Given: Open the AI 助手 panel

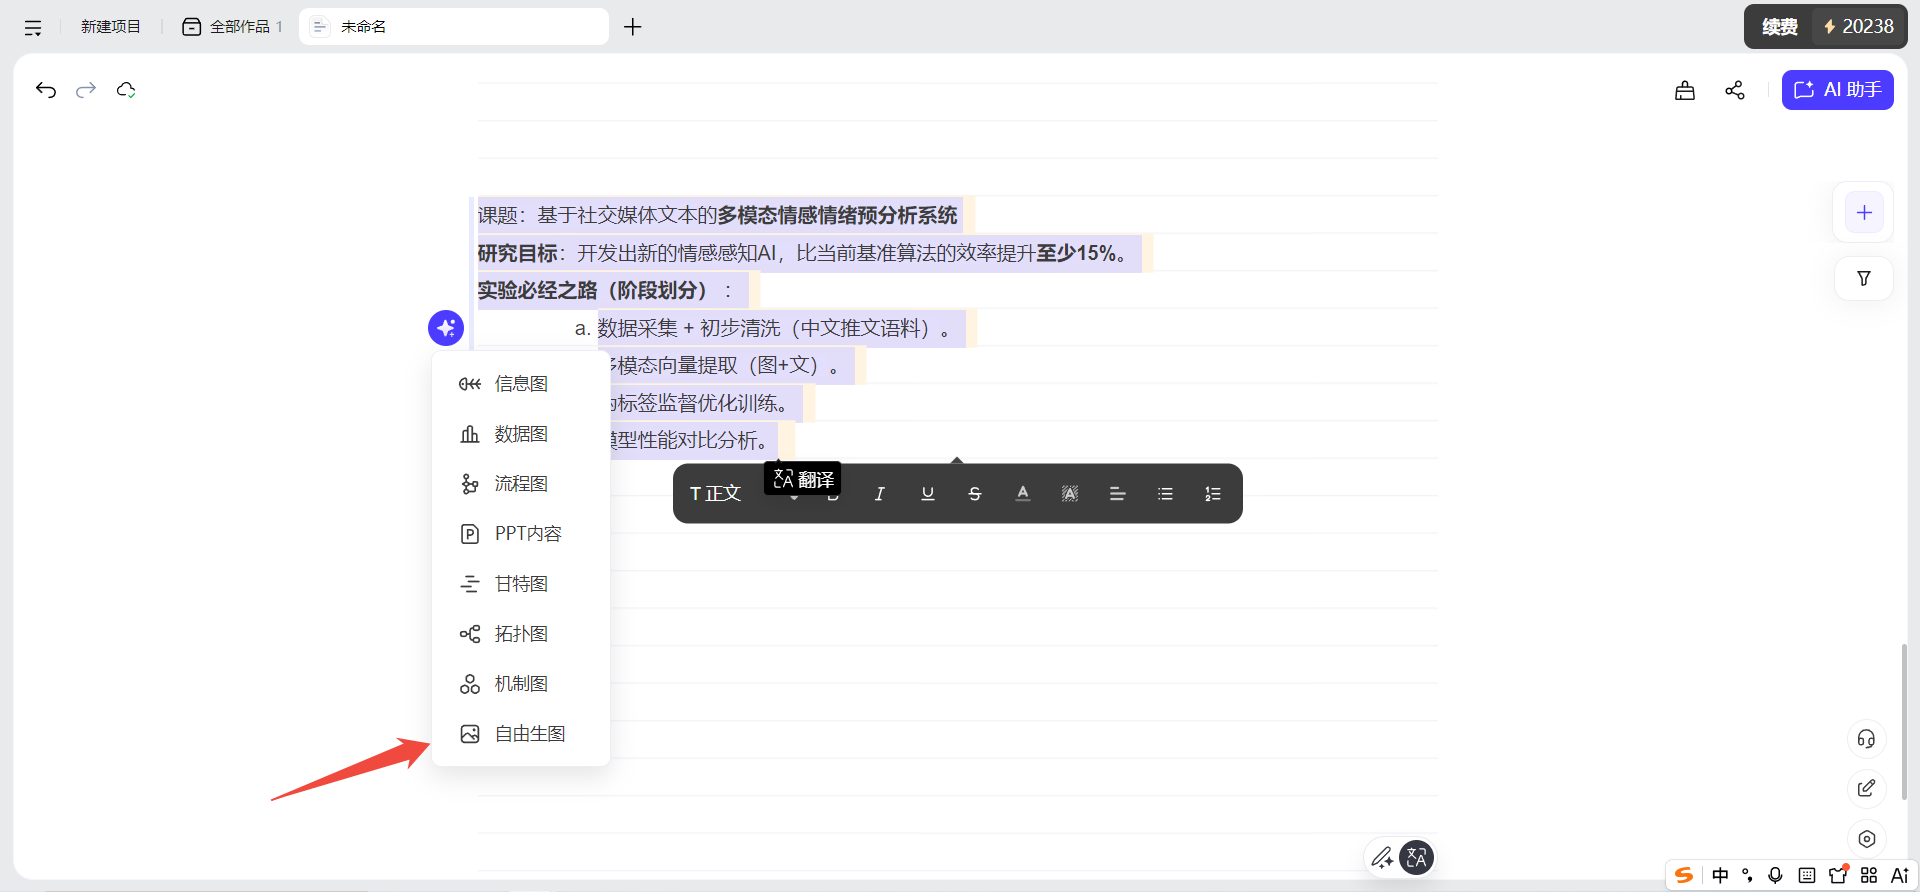Looking at the screenshot, I should coord(1838,90).
